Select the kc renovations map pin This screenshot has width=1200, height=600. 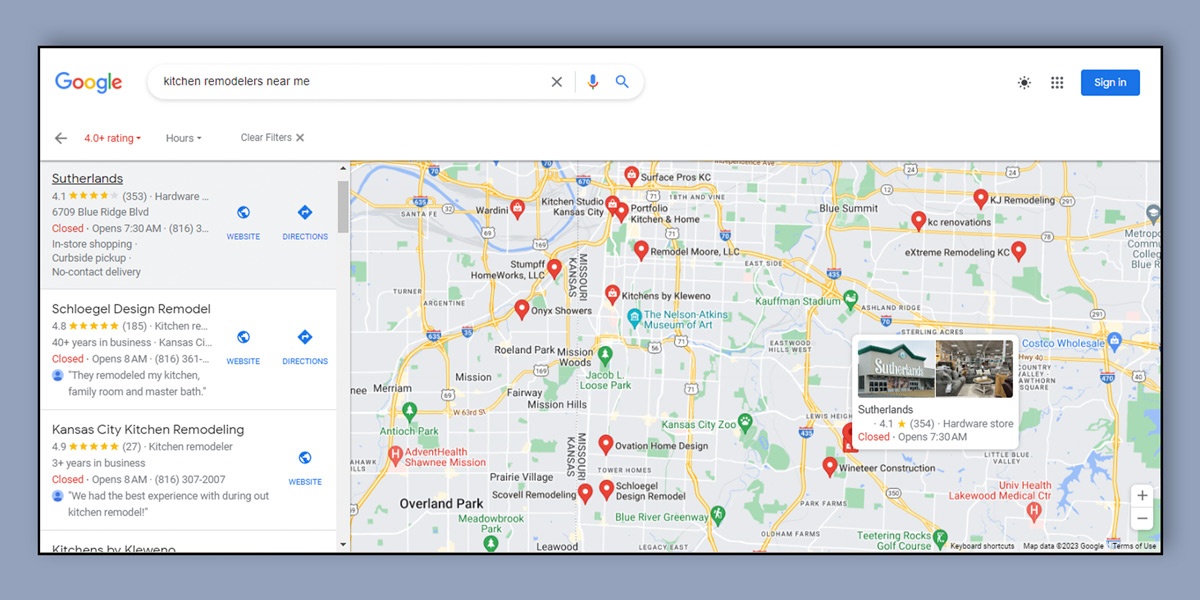[918, 221]
